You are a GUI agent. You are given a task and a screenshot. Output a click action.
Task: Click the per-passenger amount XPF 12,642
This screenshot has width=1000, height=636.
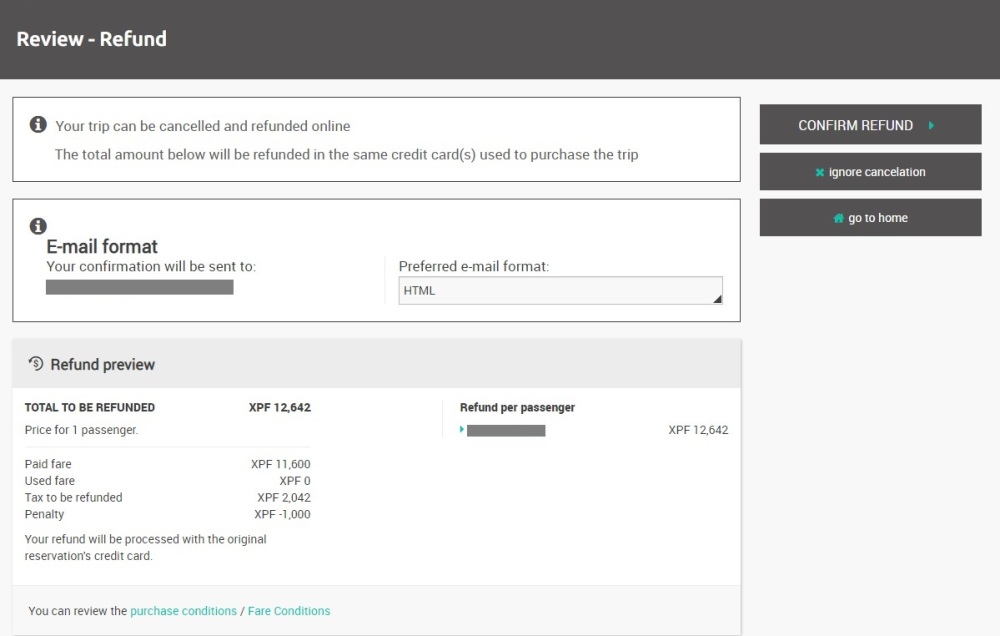[x=698, y=430]
